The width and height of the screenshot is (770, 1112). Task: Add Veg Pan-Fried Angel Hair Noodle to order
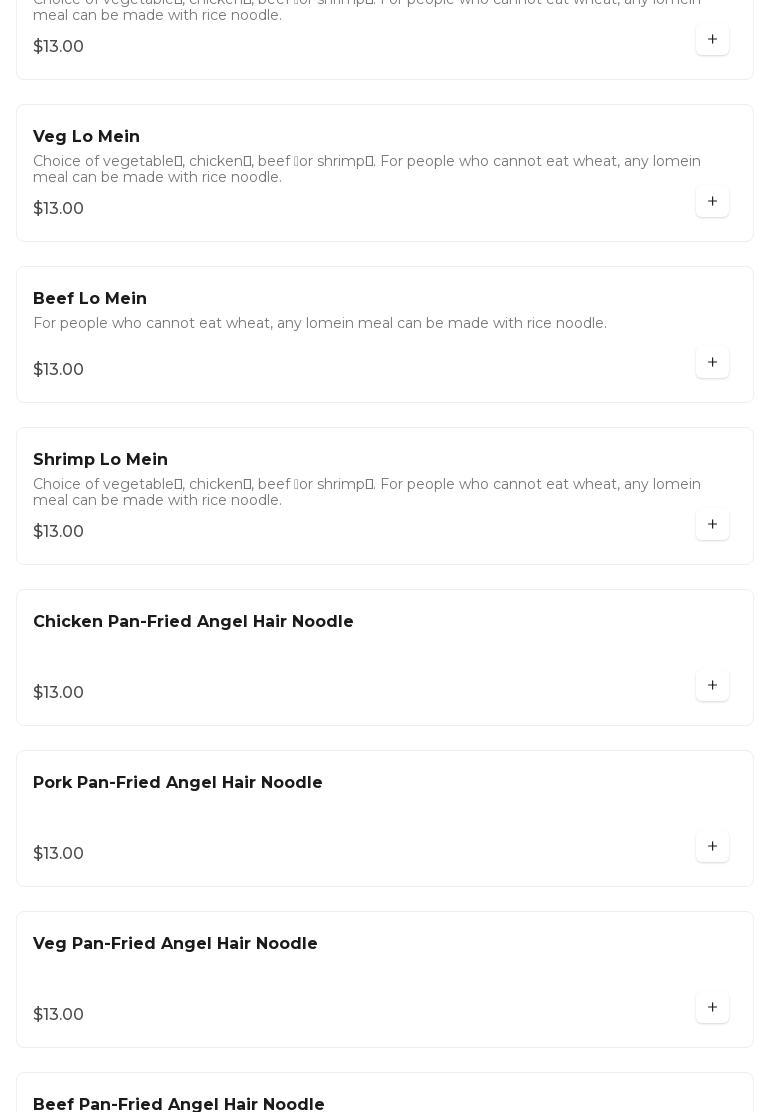(x=712, y=1008)
